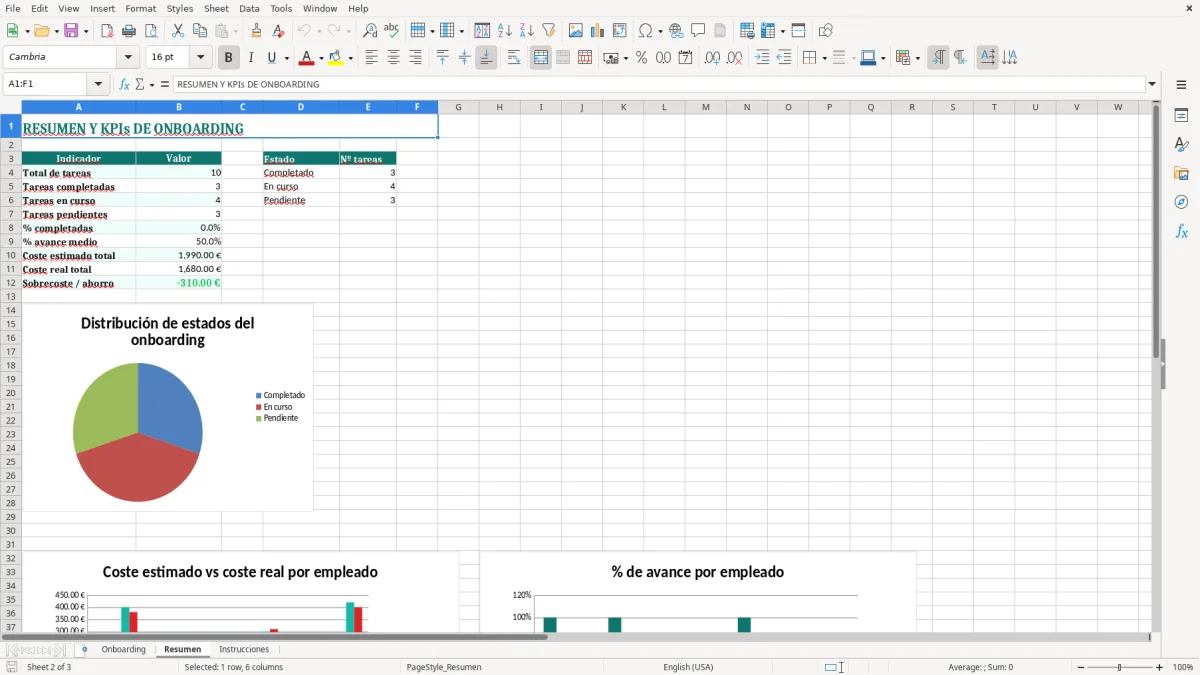Click the Clone Formatting paintbrush icon
The image size is (1200, 675).
[x=256, y=31]
